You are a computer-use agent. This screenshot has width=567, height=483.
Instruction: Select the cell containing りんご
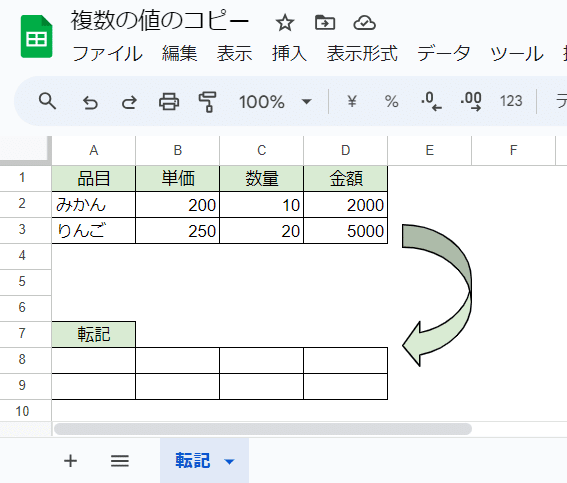tap(94, 231)
